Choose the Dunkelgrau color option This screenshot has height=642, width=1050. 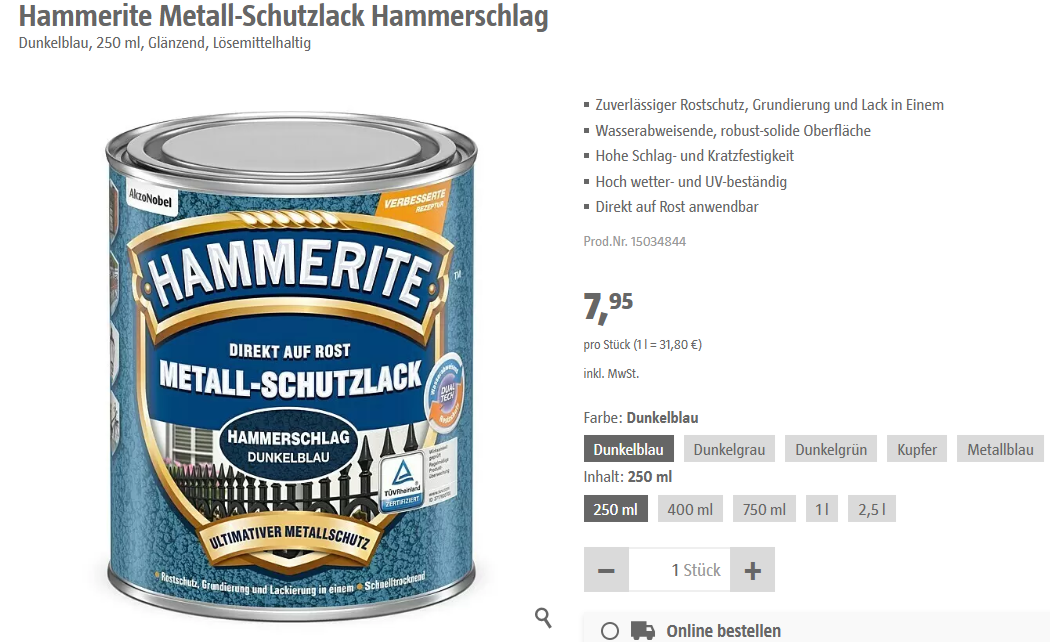pyautogui.click(x=729, y=449)
